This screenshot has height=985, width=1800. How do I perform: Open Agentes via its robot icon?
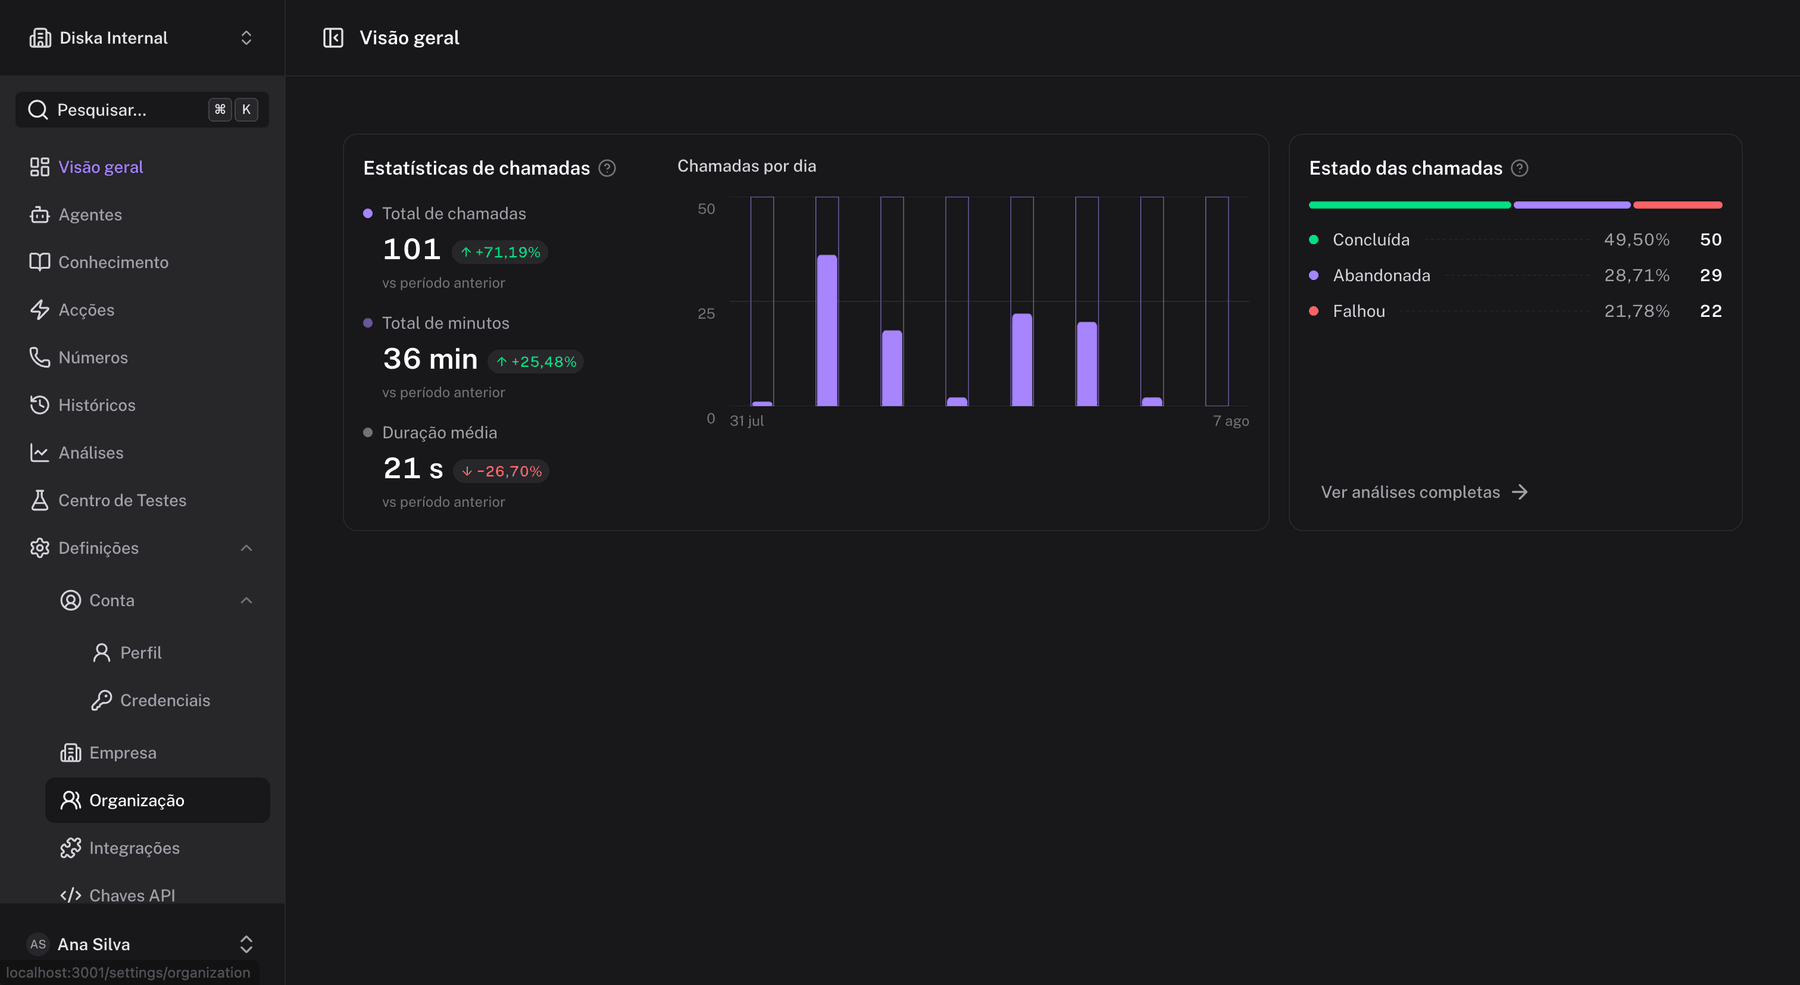[40, 215]
